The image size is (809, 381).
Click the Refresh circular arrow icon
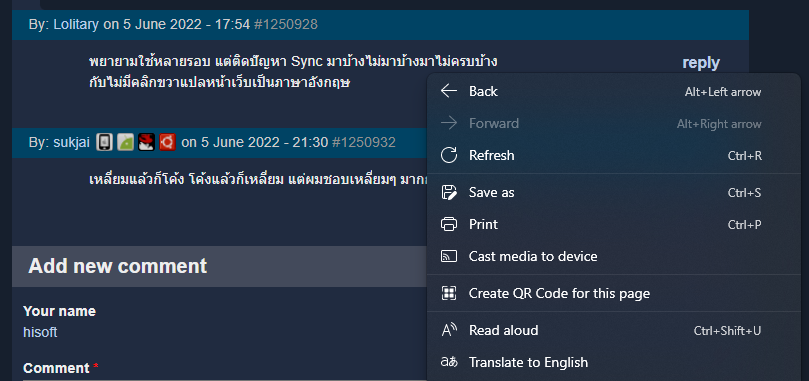pyautogui.click(x=449, y=155)
